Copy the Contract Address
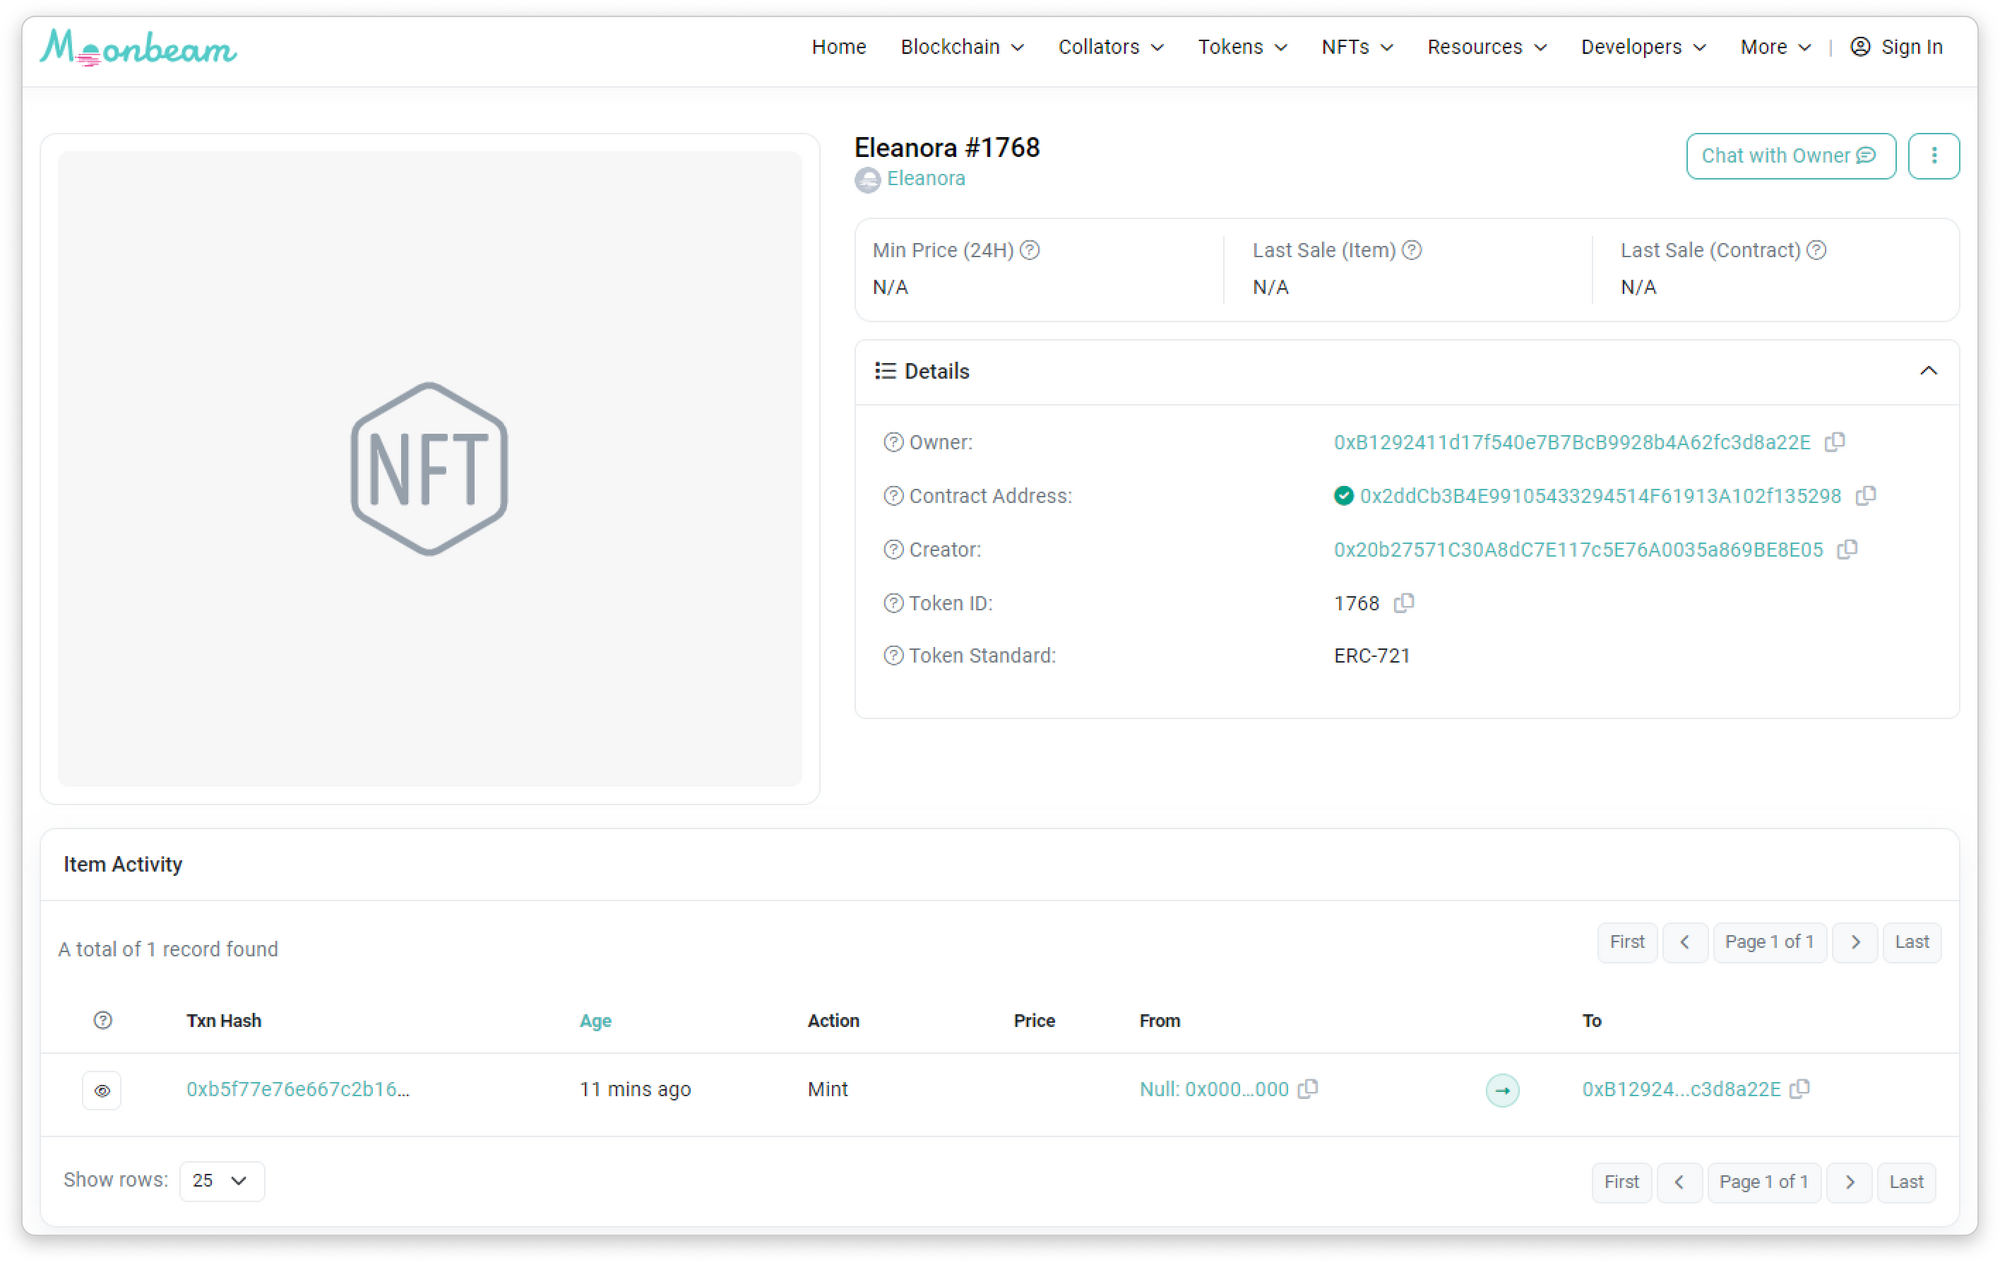This screenshot has width=2000, height=1263. (x=1866, y=496)
